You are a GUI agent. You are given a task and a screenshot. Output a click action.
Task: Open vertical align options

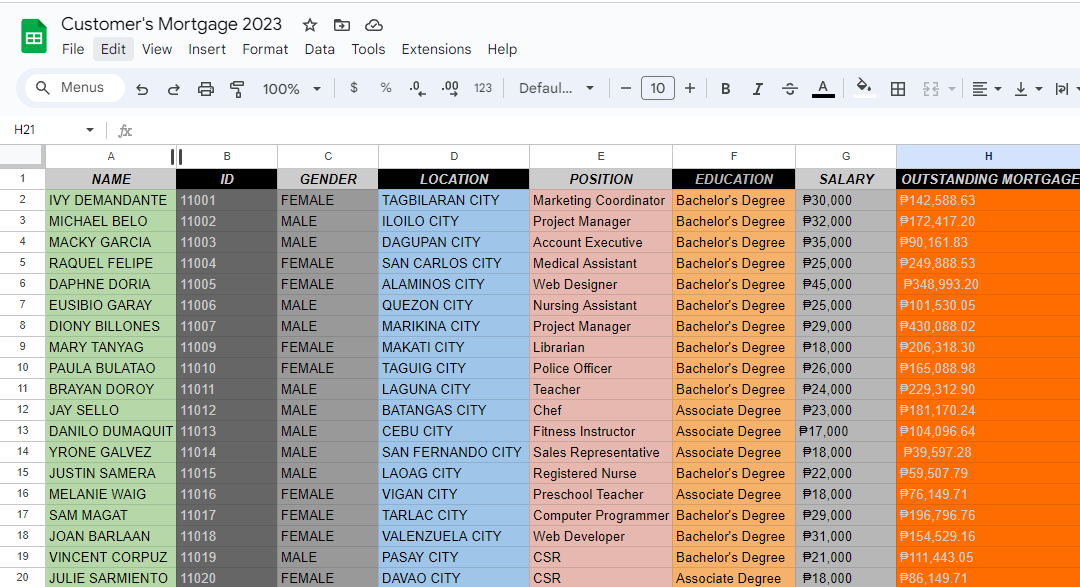(x=1028, y=89)
